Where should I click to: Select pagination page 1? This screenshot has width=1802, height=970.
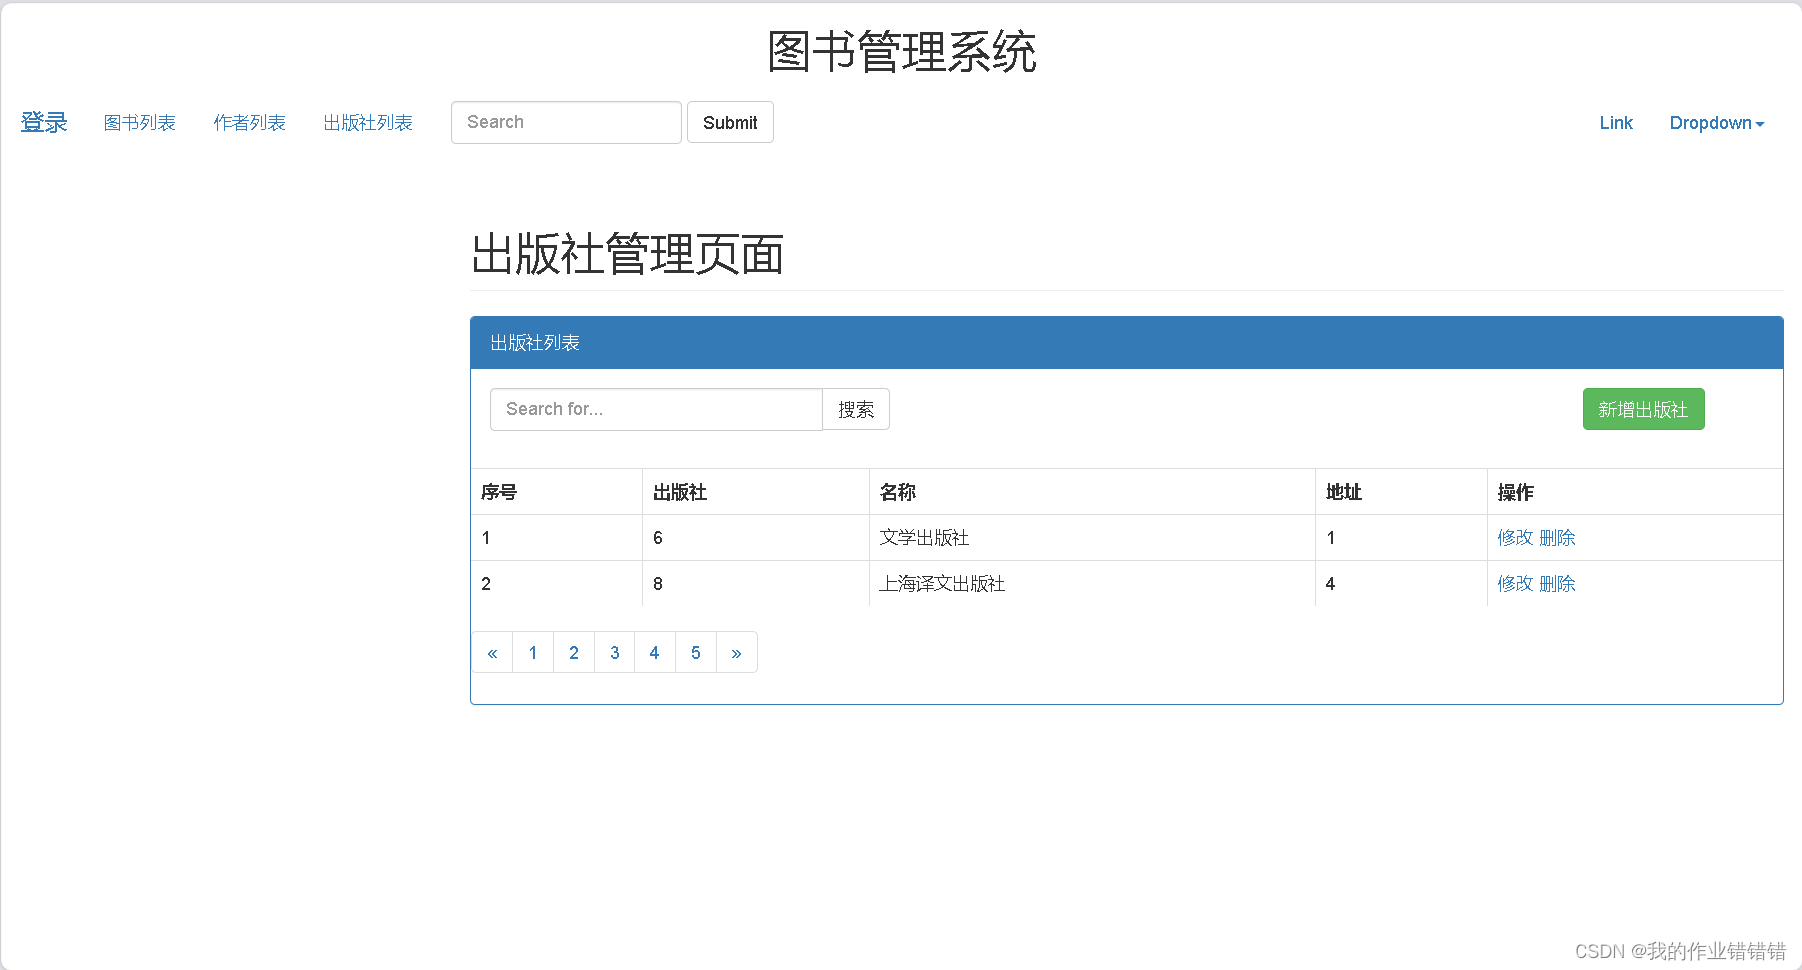pyautogui.click(x=533, y=652)
